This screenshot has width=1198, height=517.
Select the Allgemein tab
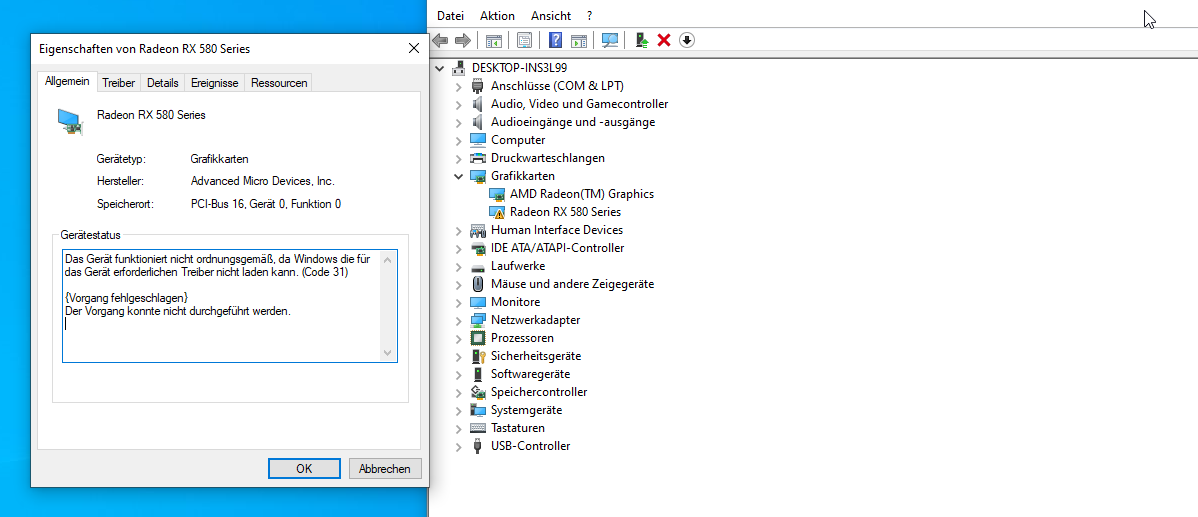pyautogui.click(x=67, y=81)
